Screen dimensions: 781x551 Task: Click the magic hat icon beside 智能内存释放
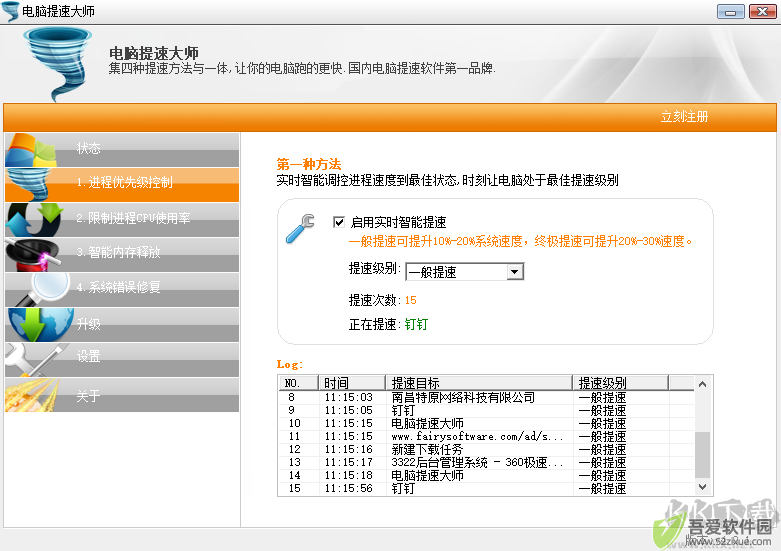point(33,255)
